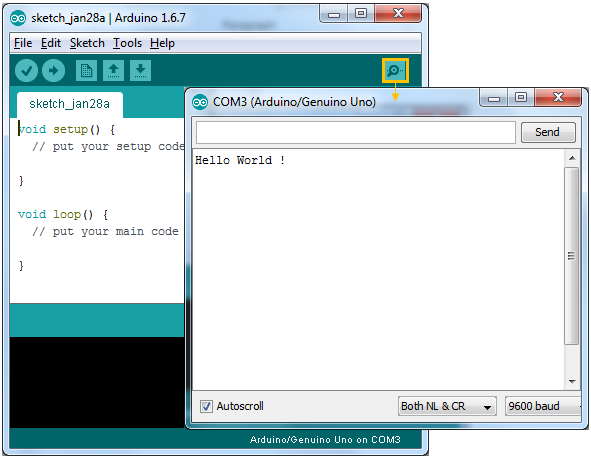Click the Open sketch up-arrow icon
The width and height of the screenshot is (591, 459).
tap(113, 70)
